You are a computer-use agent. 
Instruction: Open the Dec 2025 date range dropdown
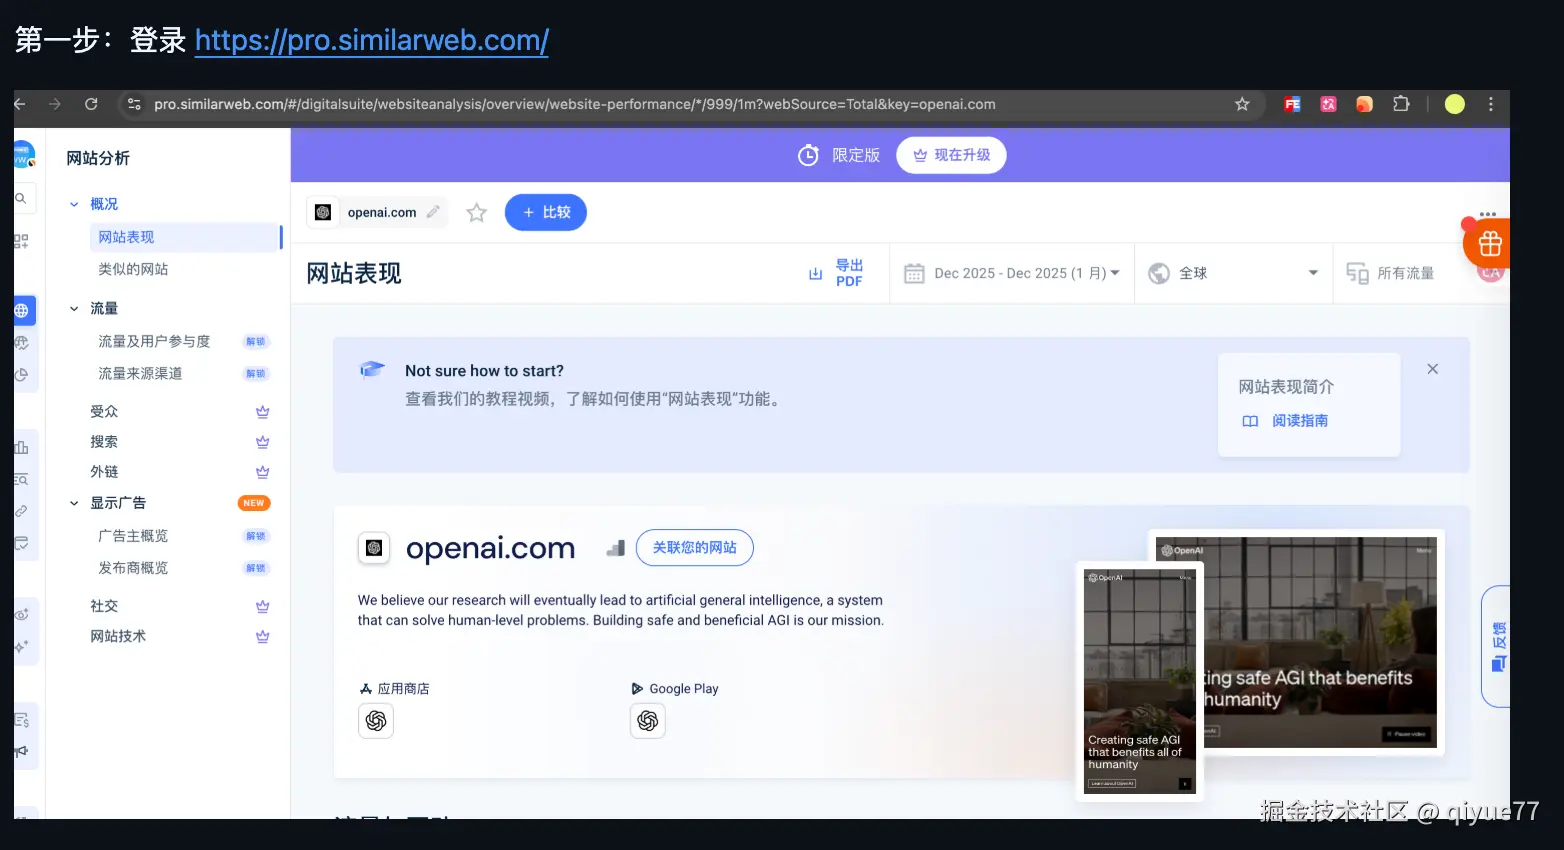[1012, 273]
